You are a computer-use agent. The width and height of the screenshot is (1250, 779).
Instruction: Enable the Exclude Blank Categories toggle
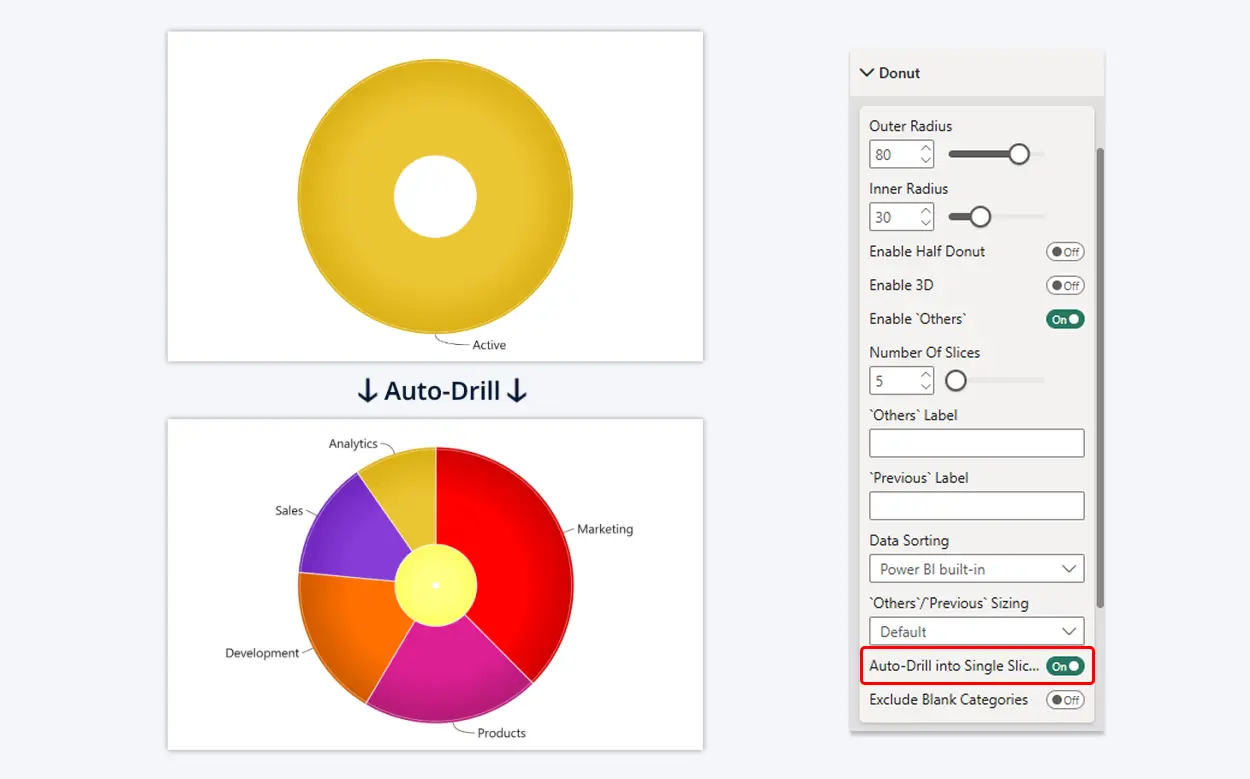click(1064, 700)
